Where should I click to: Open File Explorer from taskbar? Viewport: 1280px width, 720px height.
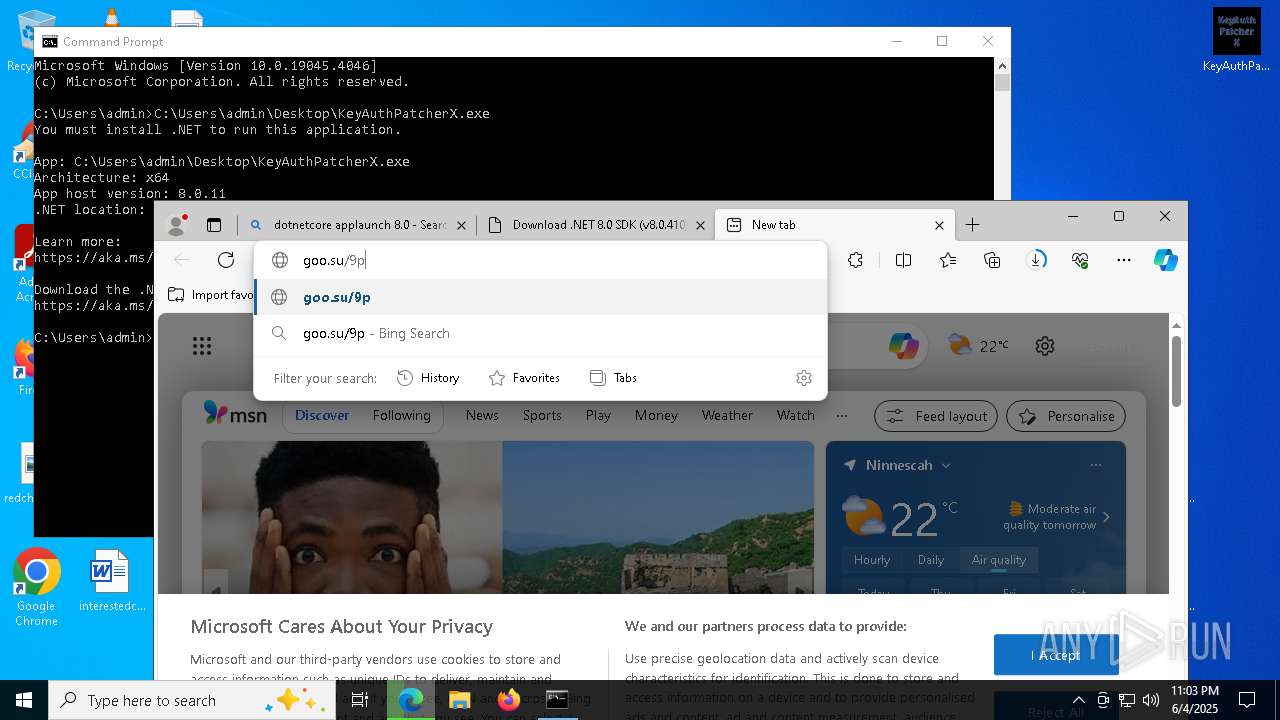pos(459,700)
